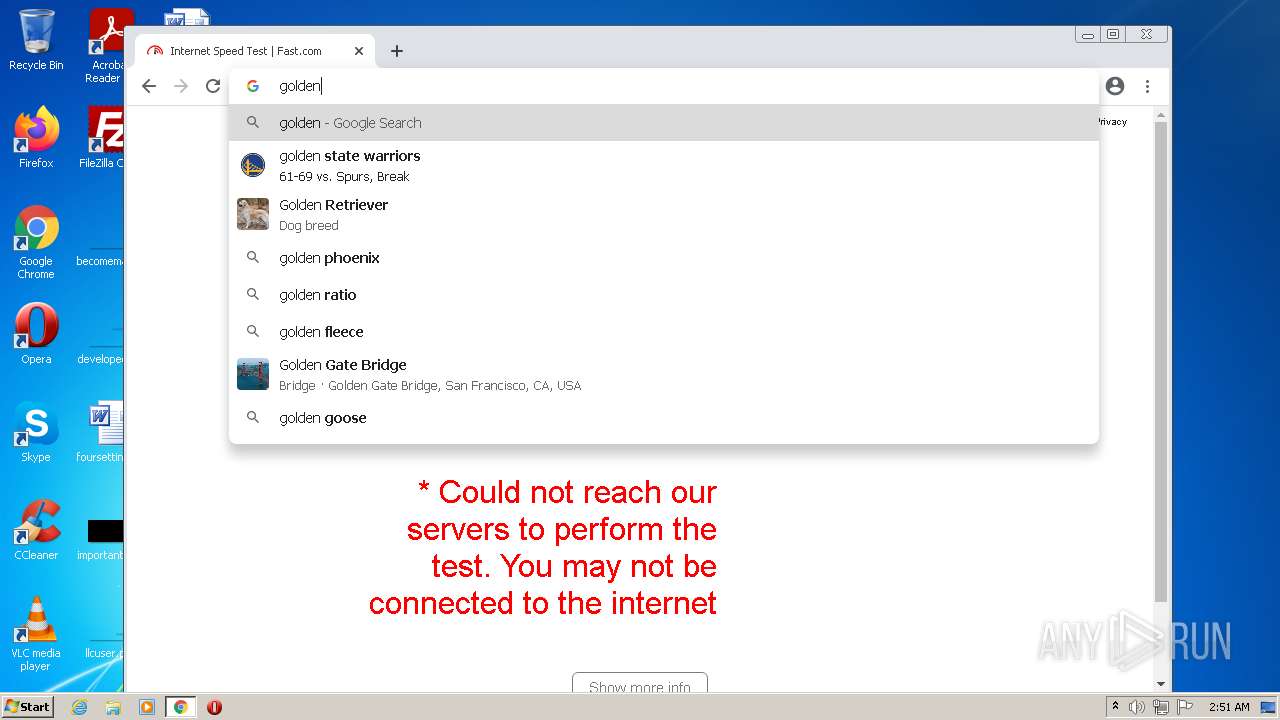This screenshot has width=1280, height=720.
Task: Click the magnifier icon beside golden goose
Action: click(253, 418)
